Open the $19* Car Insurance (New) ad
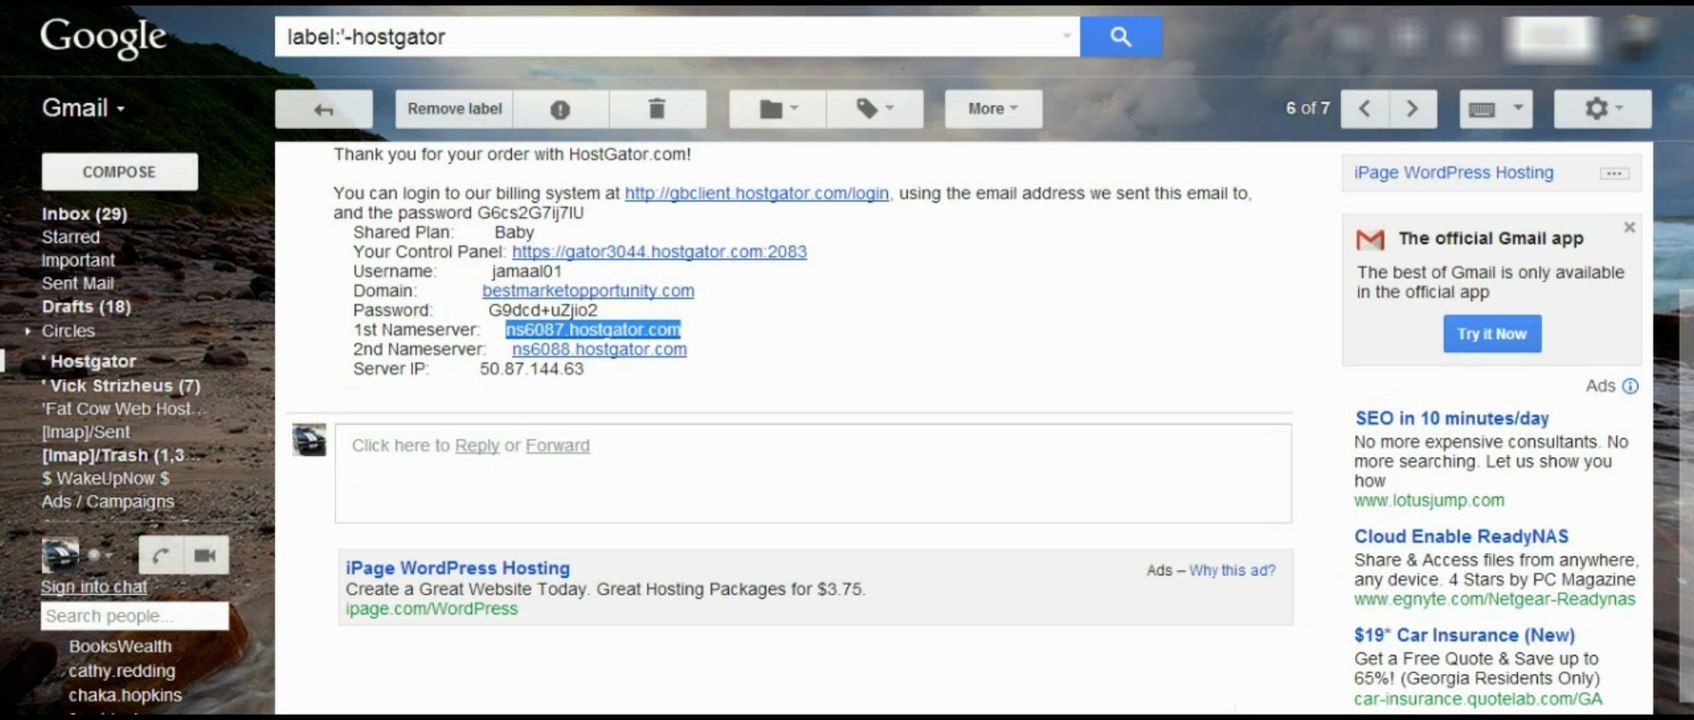Viewport: 1694px width, 720px height. (x=1464, y=635)
